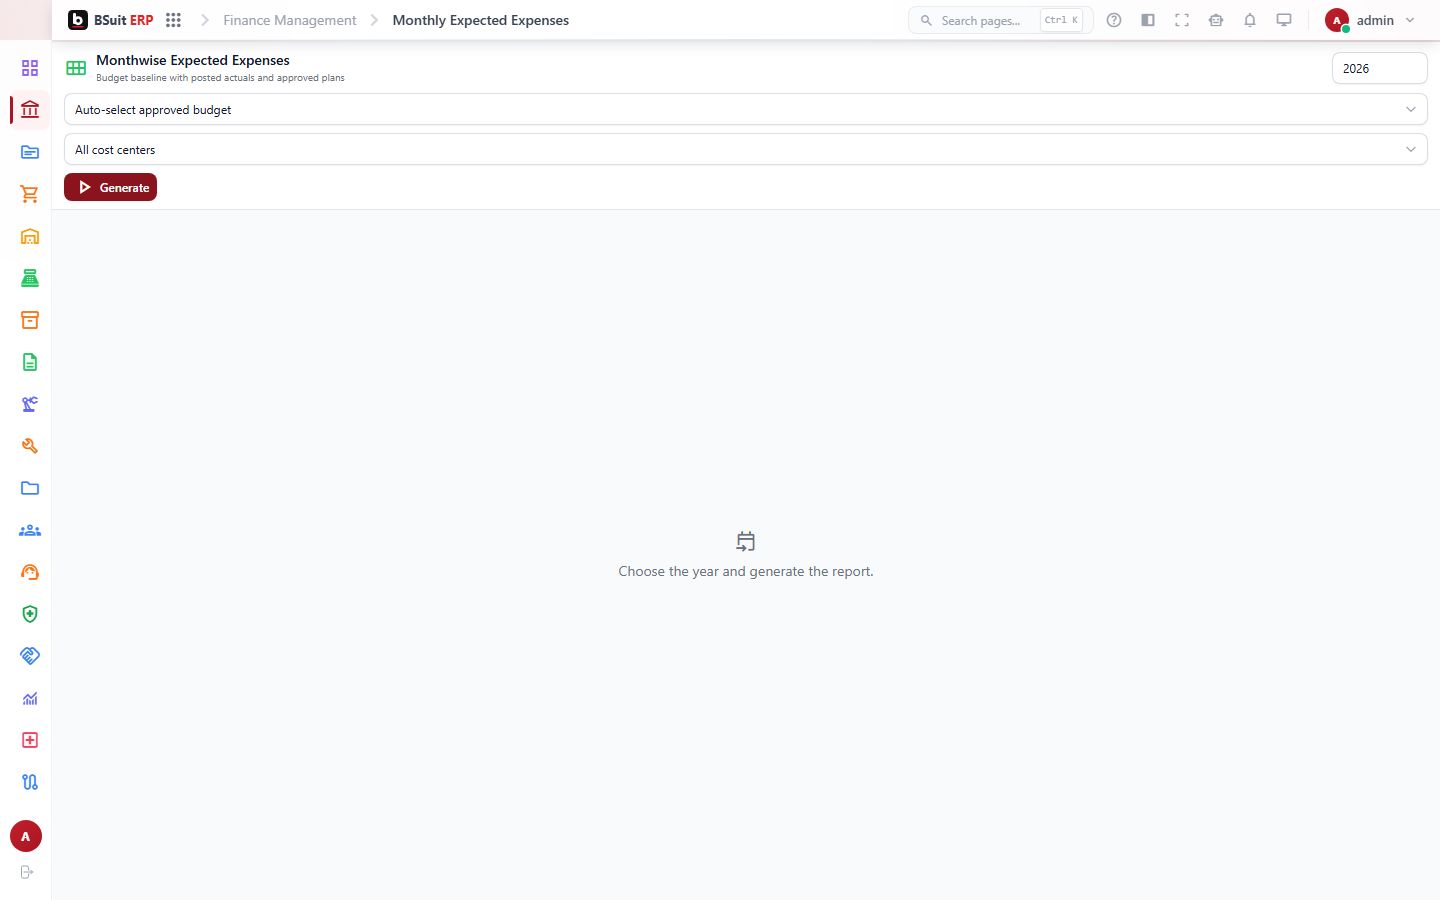The image size is (1440, 900).
Task: Click the Ctrl K shortcut badge
Action: [x=1062, y=20]
